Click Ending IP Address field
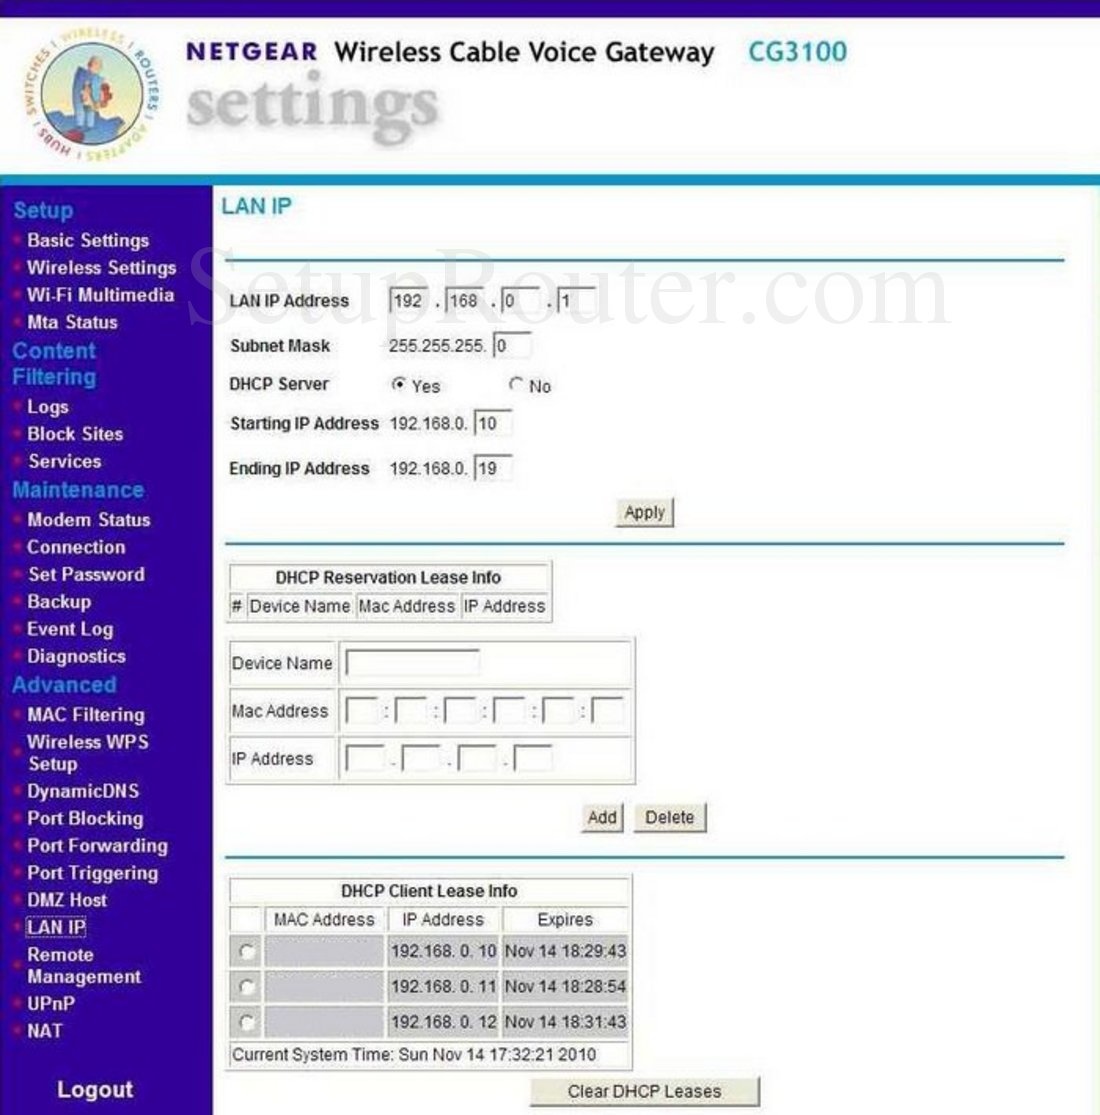Screen dimensions: 1100x1115 coord(493,469)
